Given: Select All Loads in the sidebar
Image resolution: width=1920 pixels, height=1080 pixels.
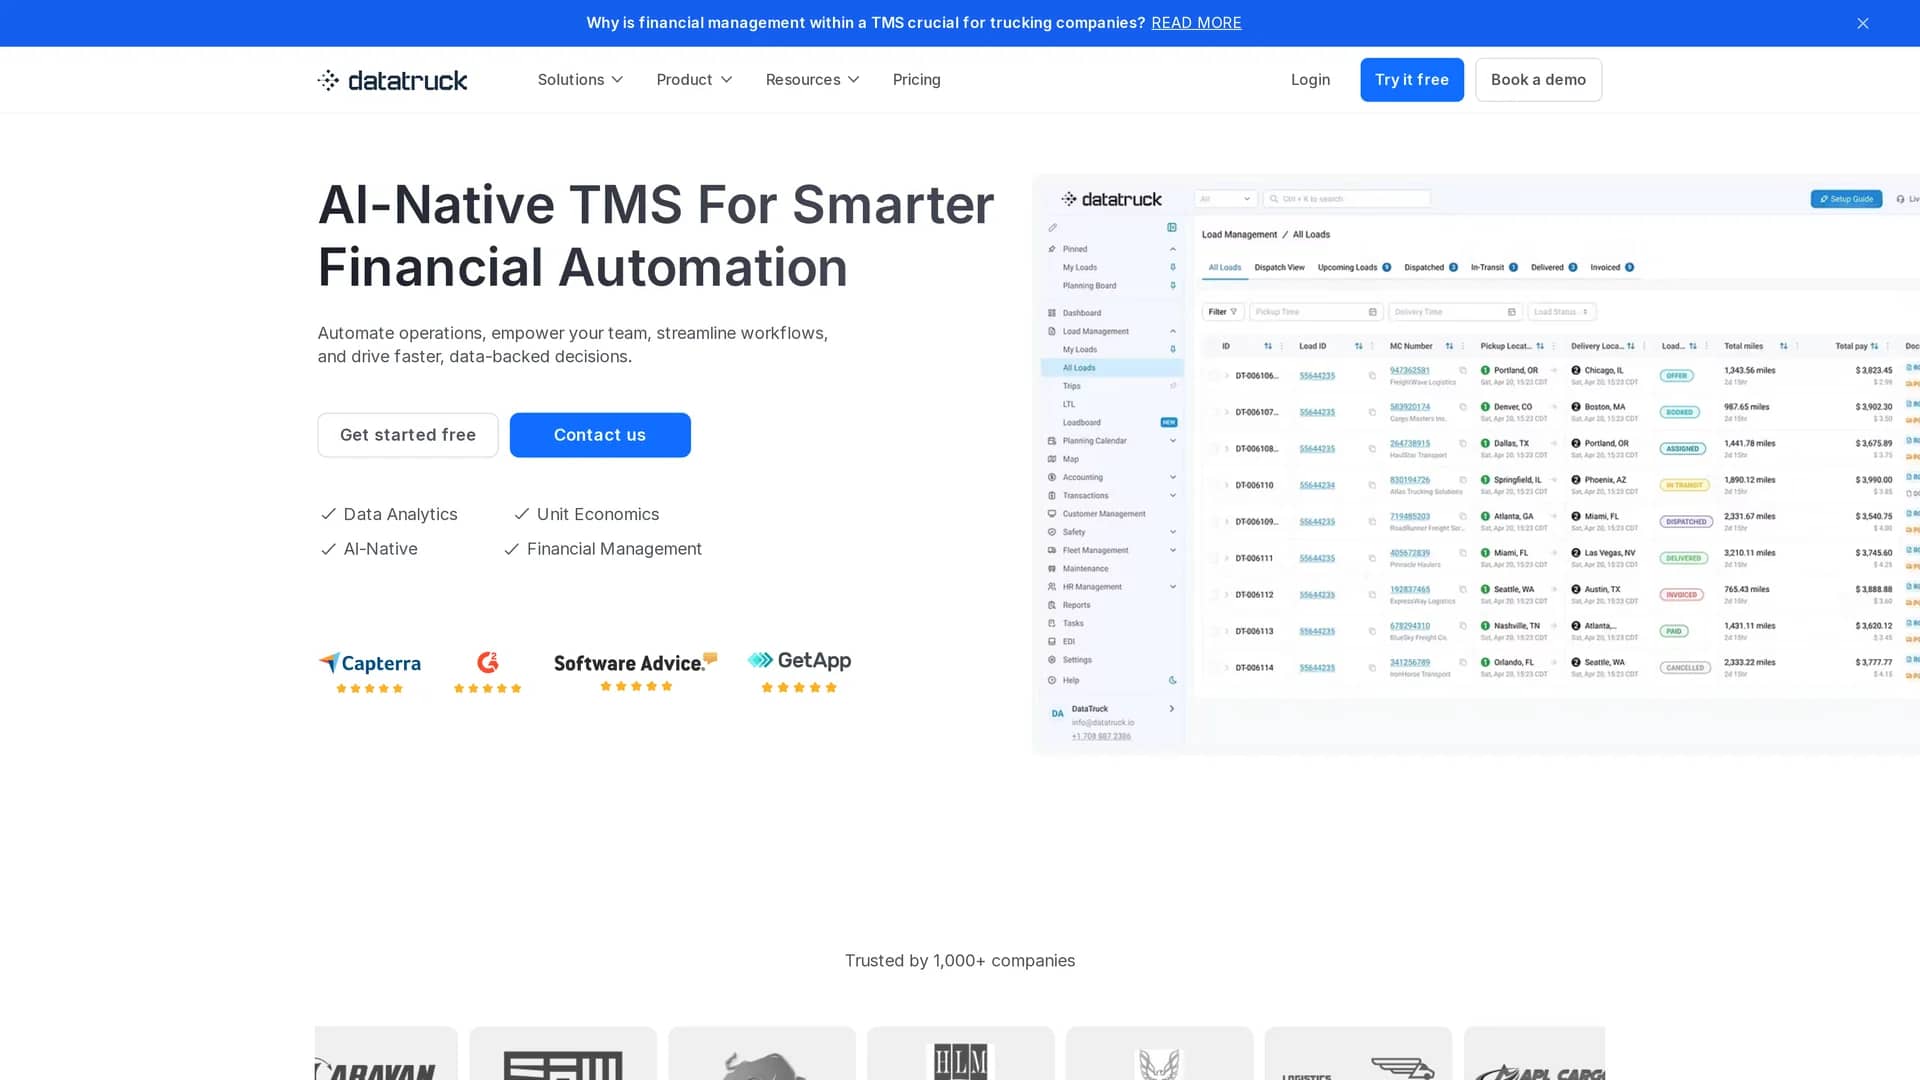Looking at the screenshot, I should pos(1112,368).
